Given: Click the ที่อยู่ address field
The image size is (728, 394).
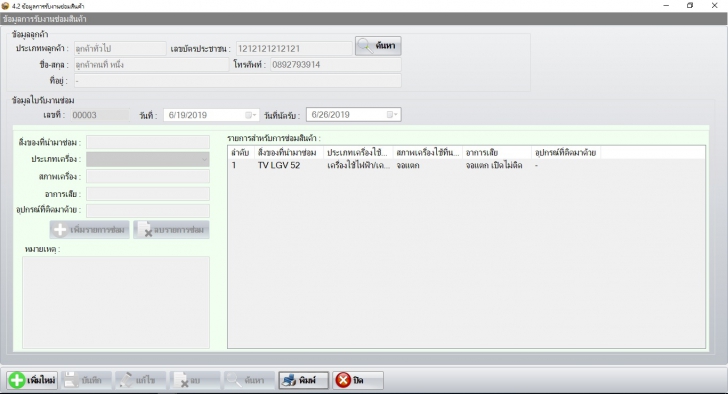Looking at the screenshot, I should click(x=237, y=81).
